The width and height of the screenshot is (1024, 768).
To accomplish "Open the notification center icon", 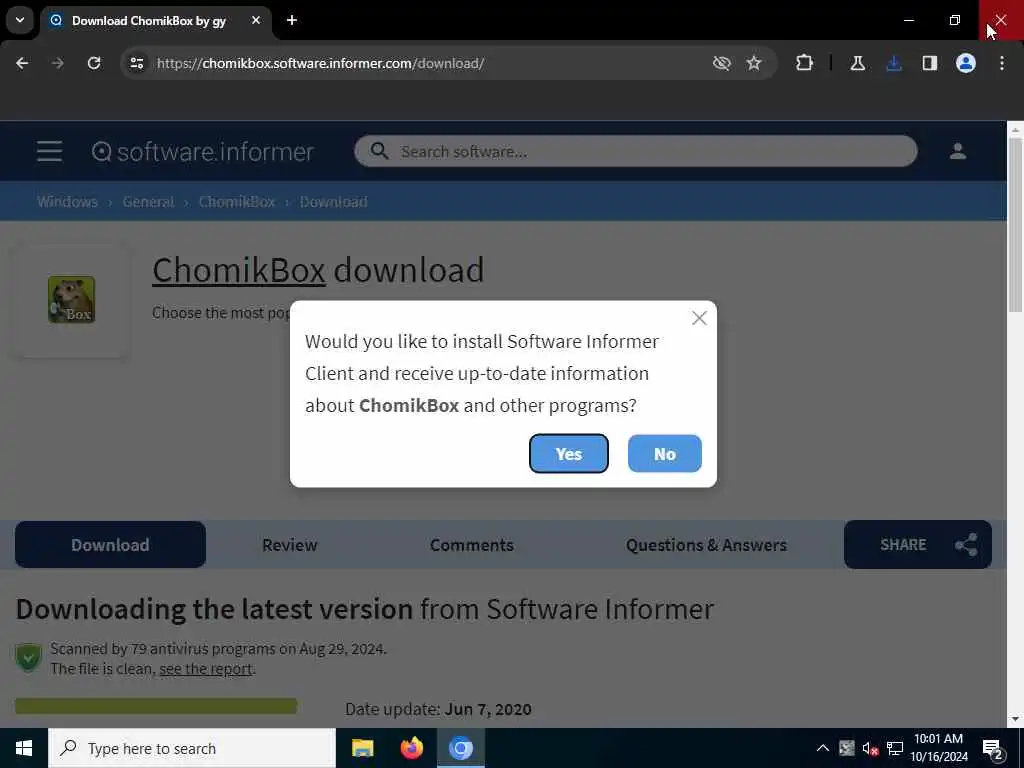I will coord(993,748).
